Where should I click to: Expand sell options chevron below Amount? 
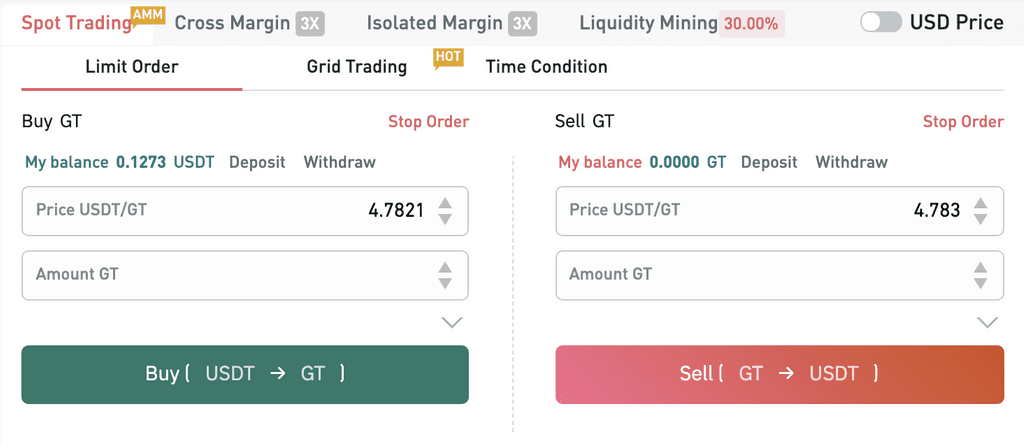pyautogui.click(x=987, y=322)
